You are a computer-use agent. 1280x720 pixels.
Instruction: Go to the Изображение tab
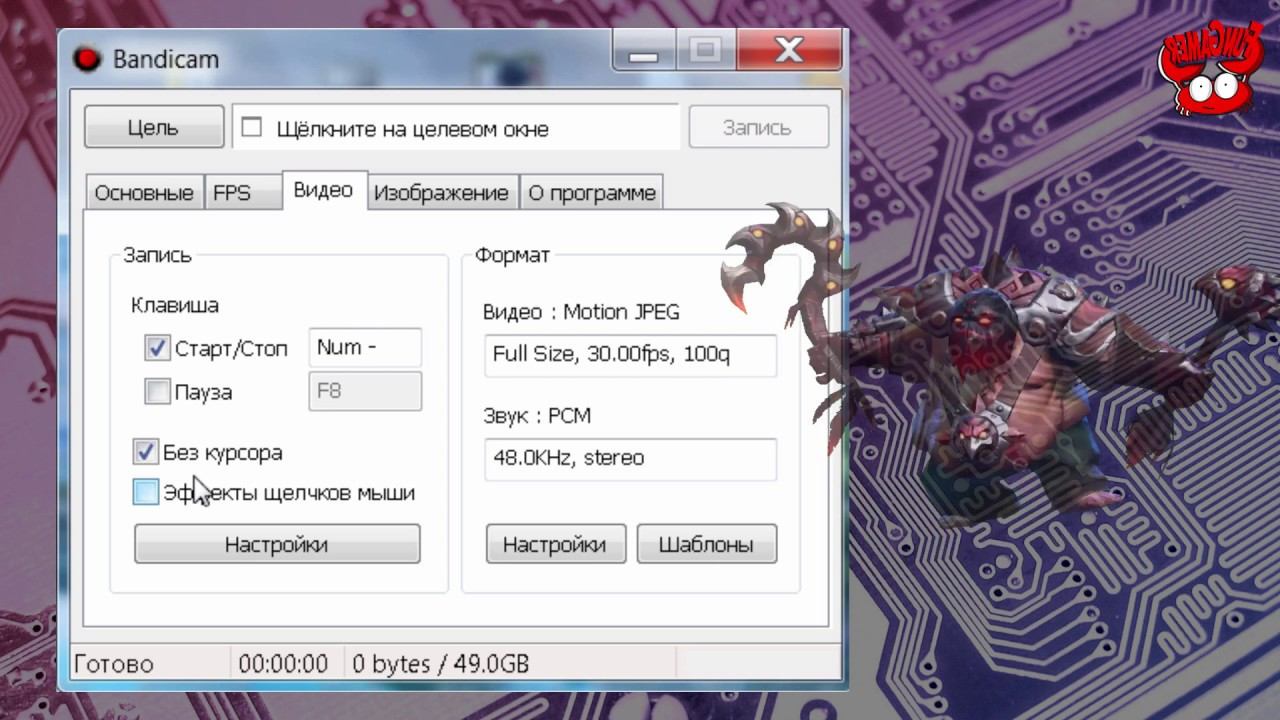click(442, 193)
